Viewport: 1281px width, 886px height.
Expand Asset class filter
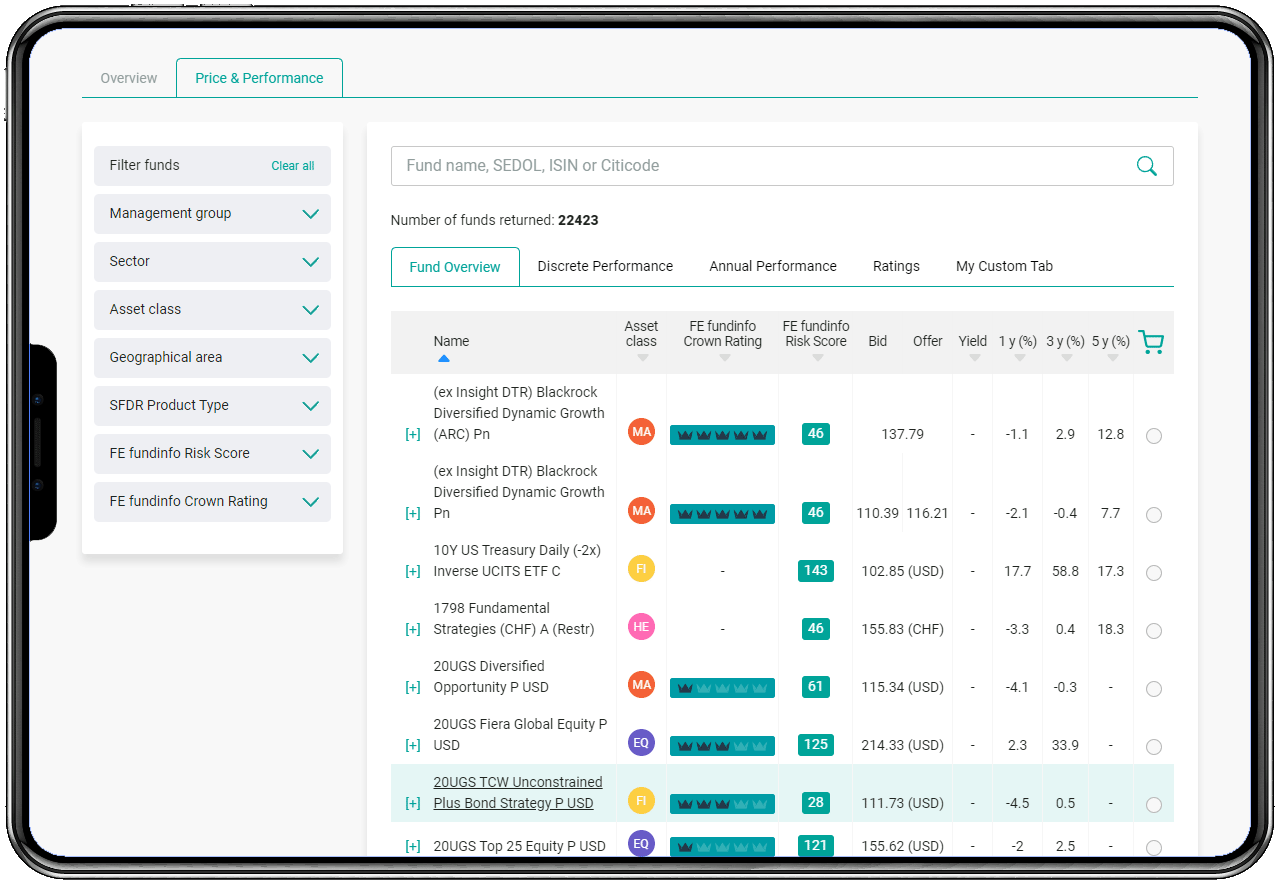coord(212,310)
